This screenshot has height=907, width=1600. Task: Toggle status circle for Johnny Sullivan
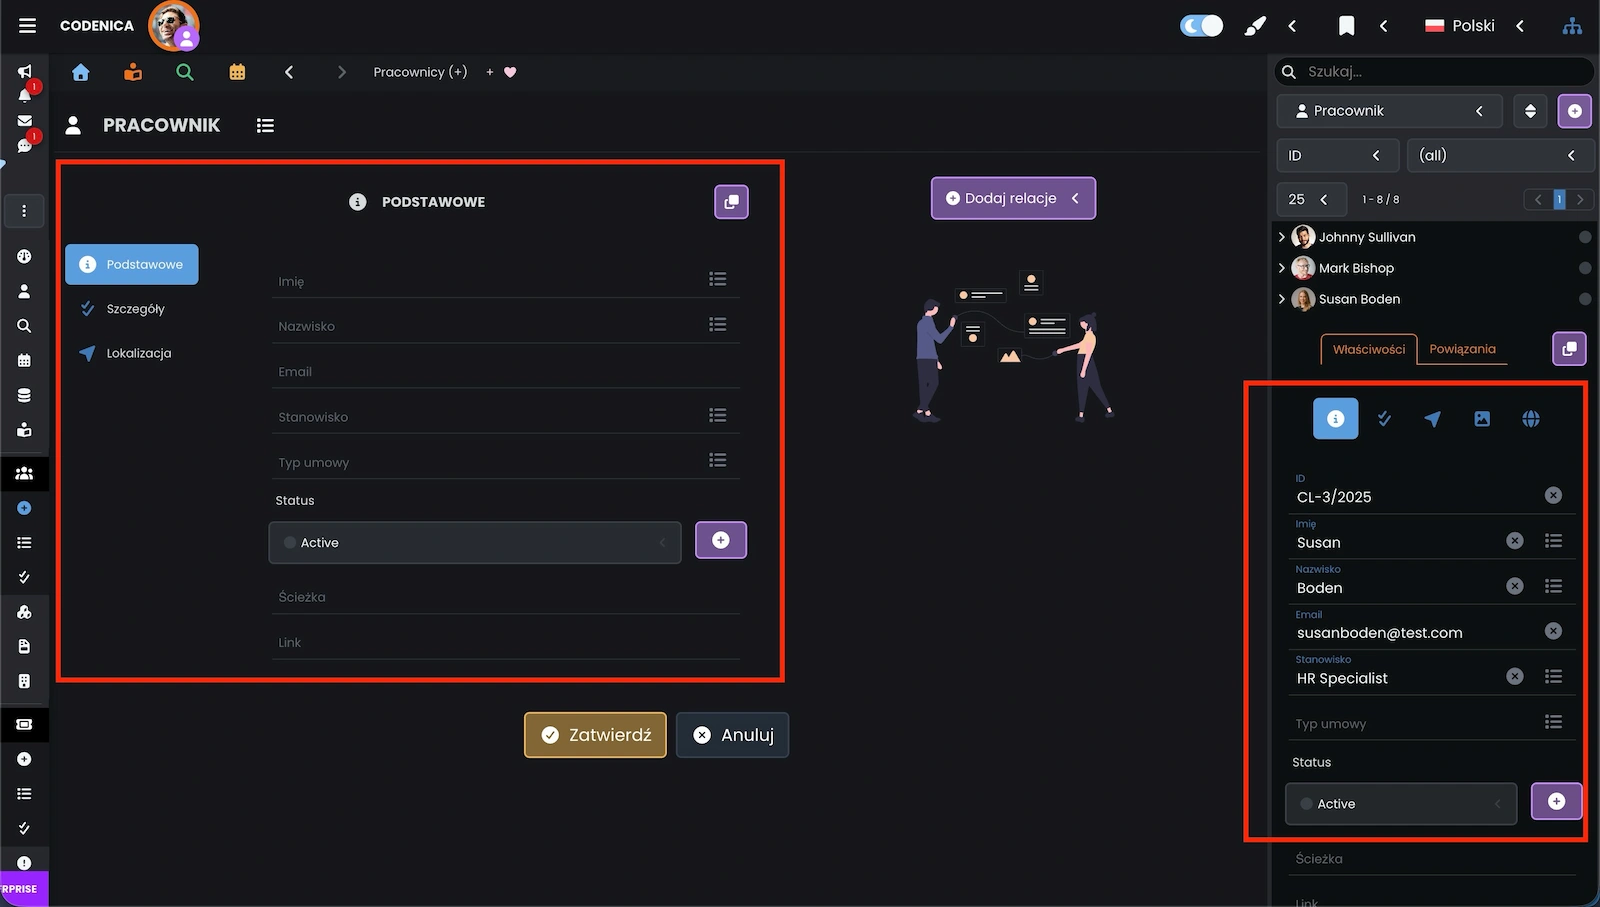[1585, 237]
